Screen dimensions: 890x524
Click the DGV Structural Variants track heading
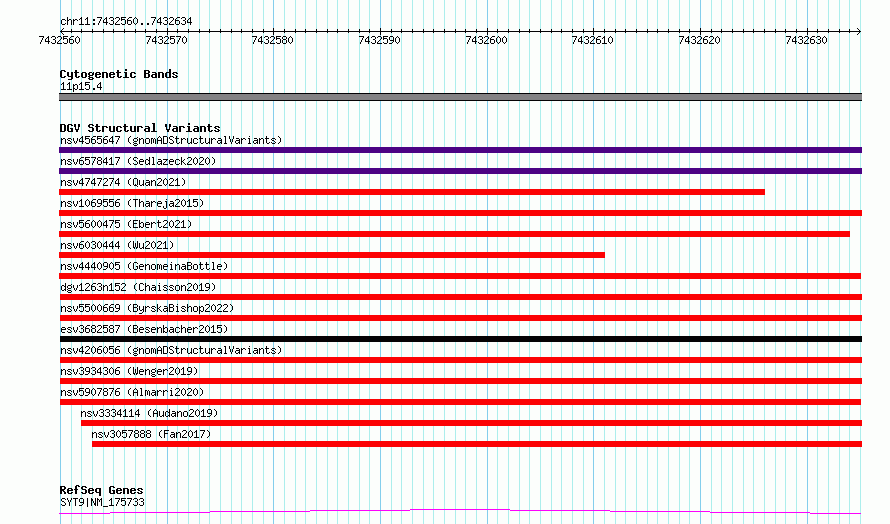point(140,128)
